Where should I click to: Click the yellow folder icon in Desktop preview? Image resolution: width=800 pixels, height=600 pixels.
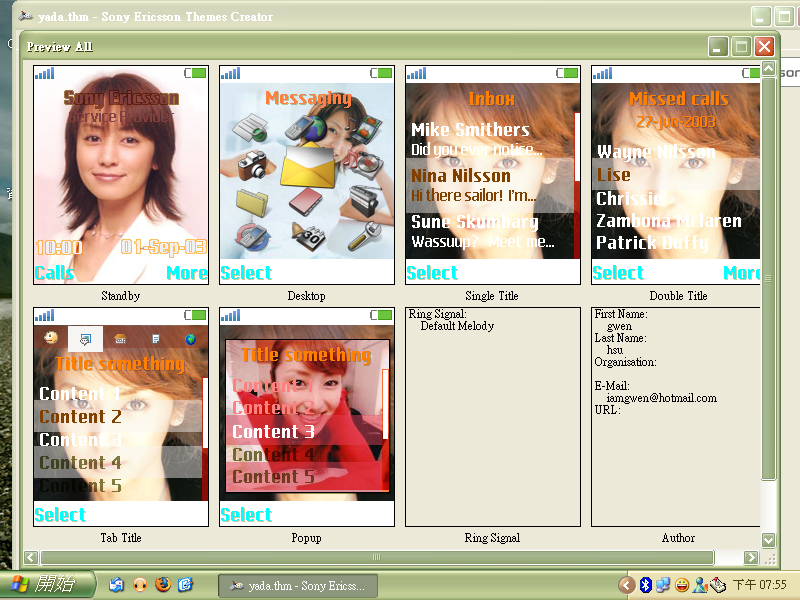coord(253,202)
